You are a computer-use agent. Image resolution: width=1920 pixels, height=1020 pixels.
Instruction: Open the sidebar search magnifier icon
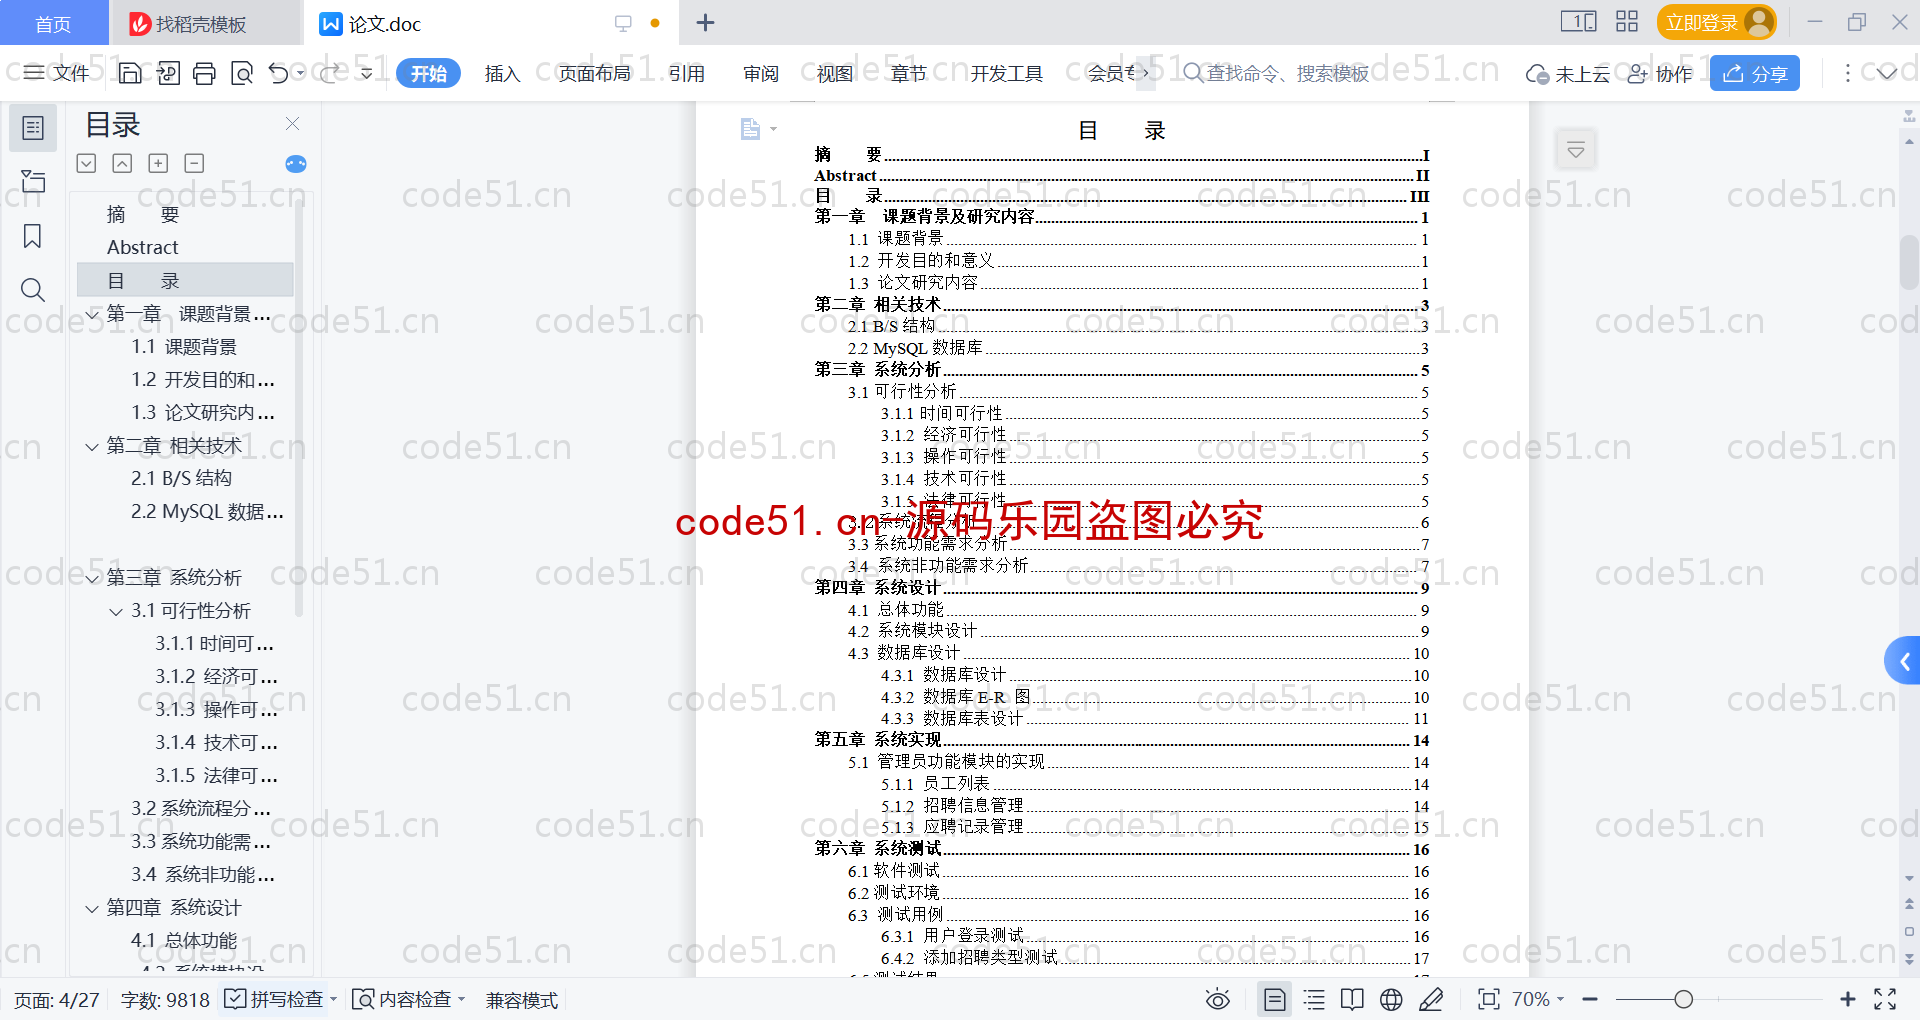tap(33, 290)
